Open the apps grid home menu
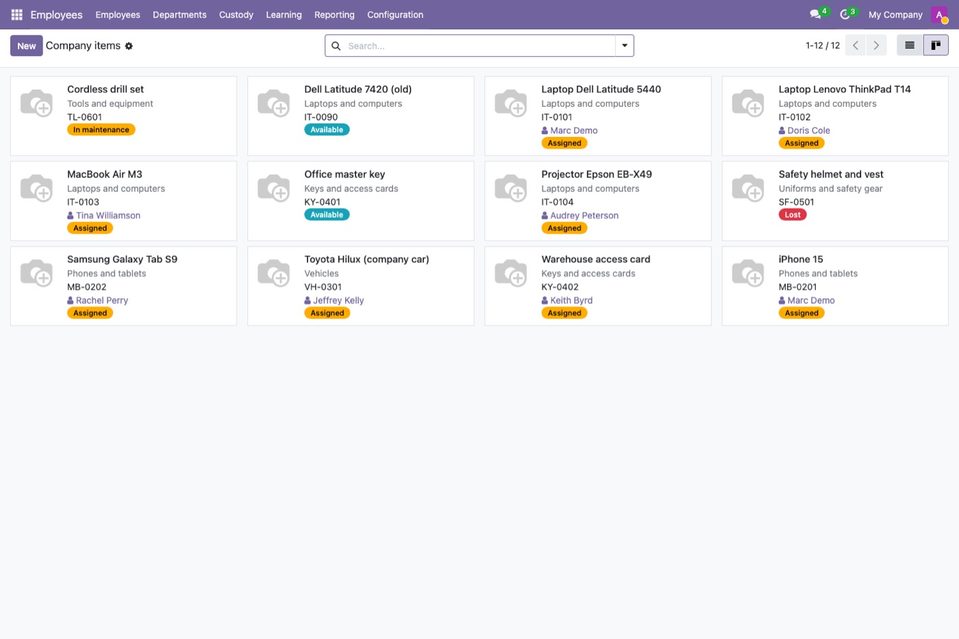959x639 pixels. pos(17,15)
